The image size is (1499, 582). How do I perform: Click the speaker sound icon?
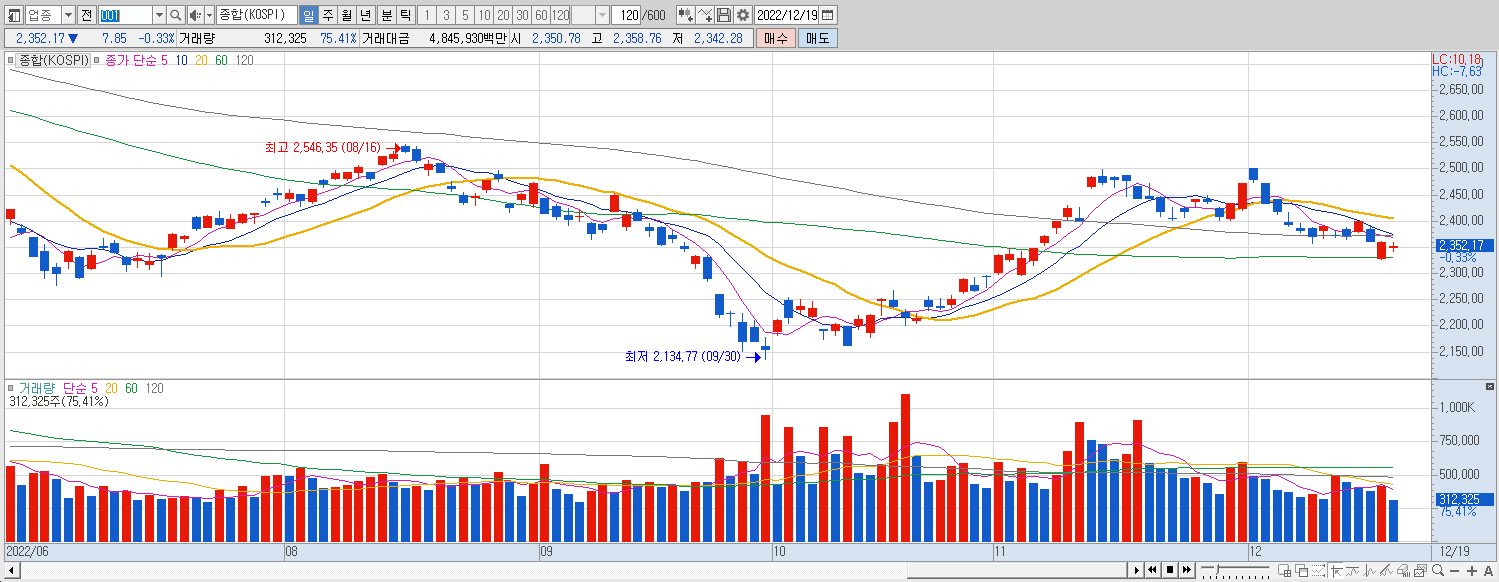[195, 15]
